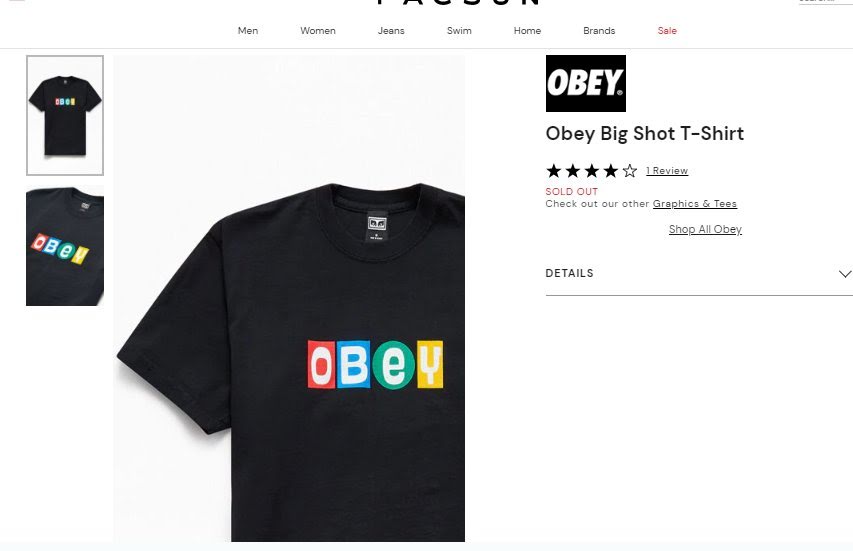Viewport: 853px width, 551px height.
Task: Open the DETAILS accordion label
Action: [570, 273]
